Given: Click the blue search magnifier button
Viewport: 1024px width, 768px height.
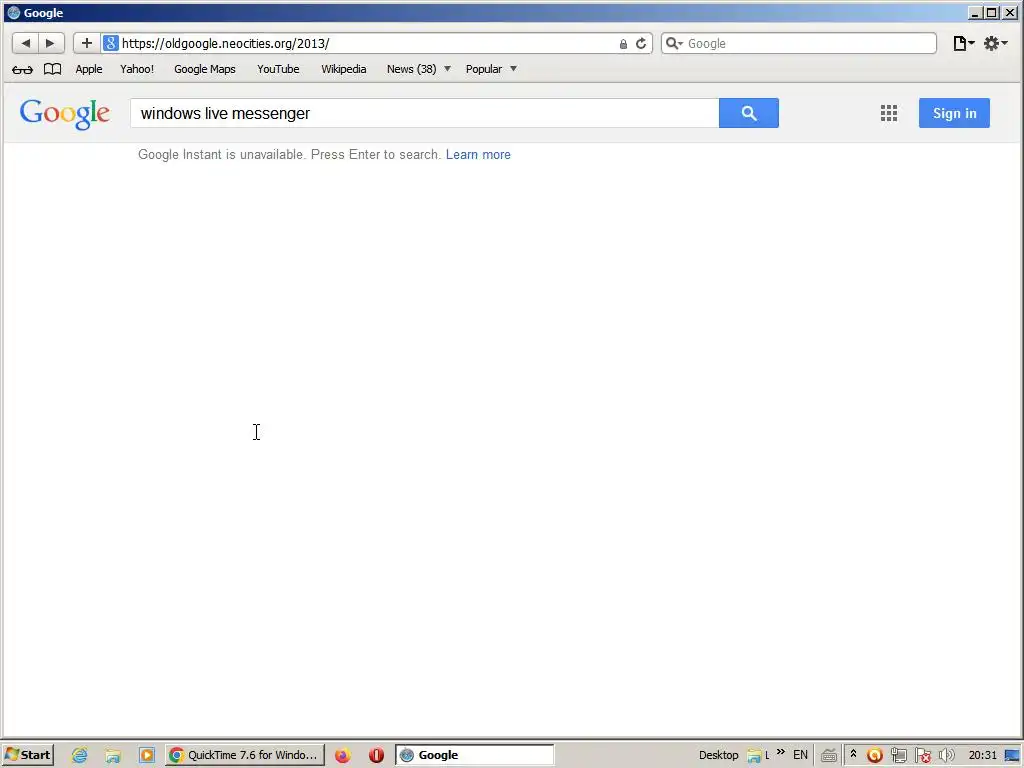Looking at the screenshot, I should [x=748, y=113].
